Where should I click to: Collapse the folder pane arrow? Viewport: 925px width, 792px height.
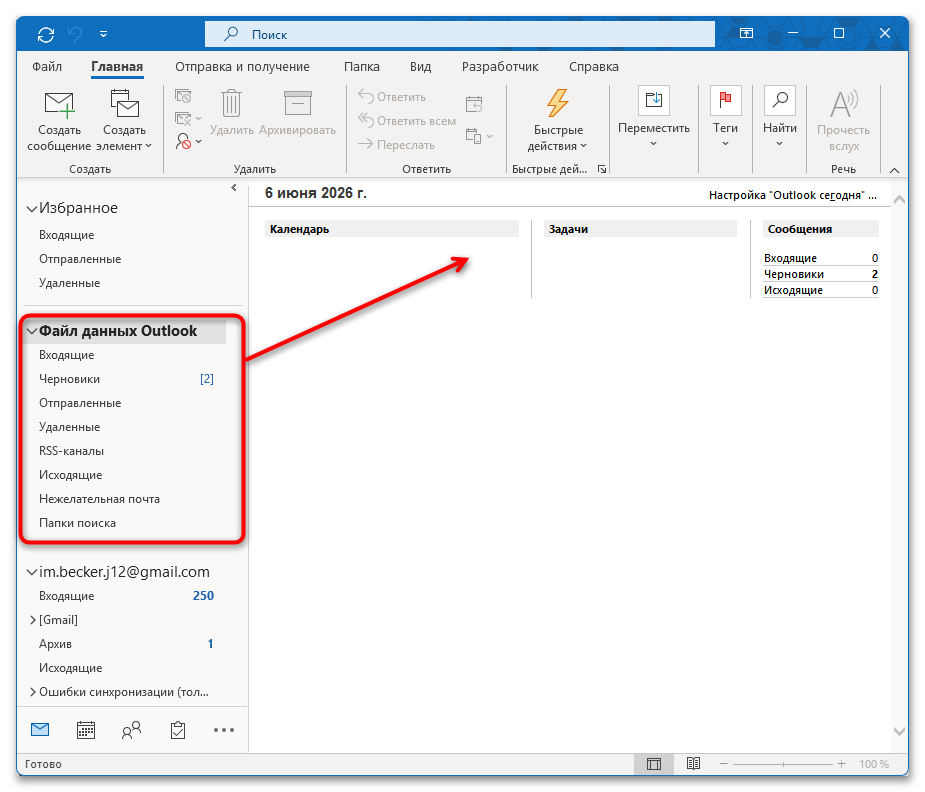pyautogui.click(x=234, y=188)
